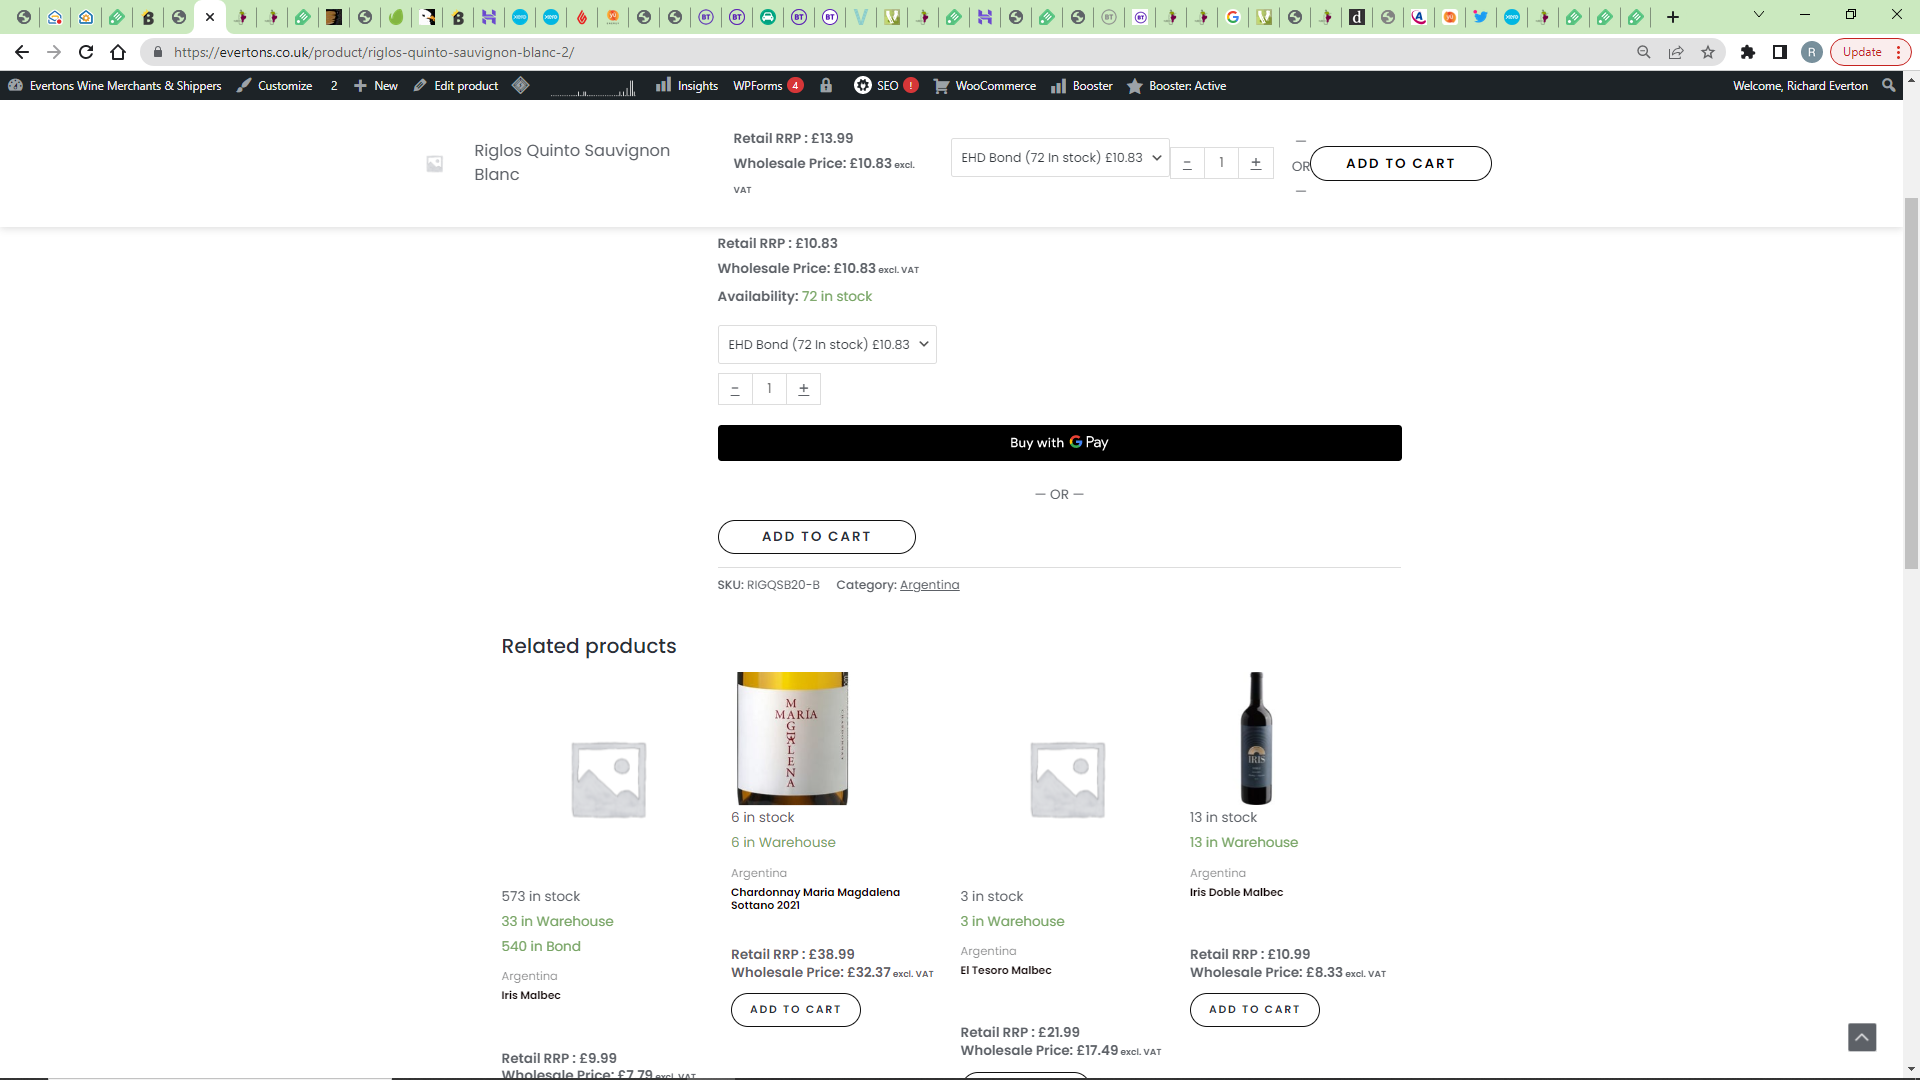Click the WordPress admin search magnifier icon
Viewport: 1920px width, 1080px height.
coord(1888,86)
